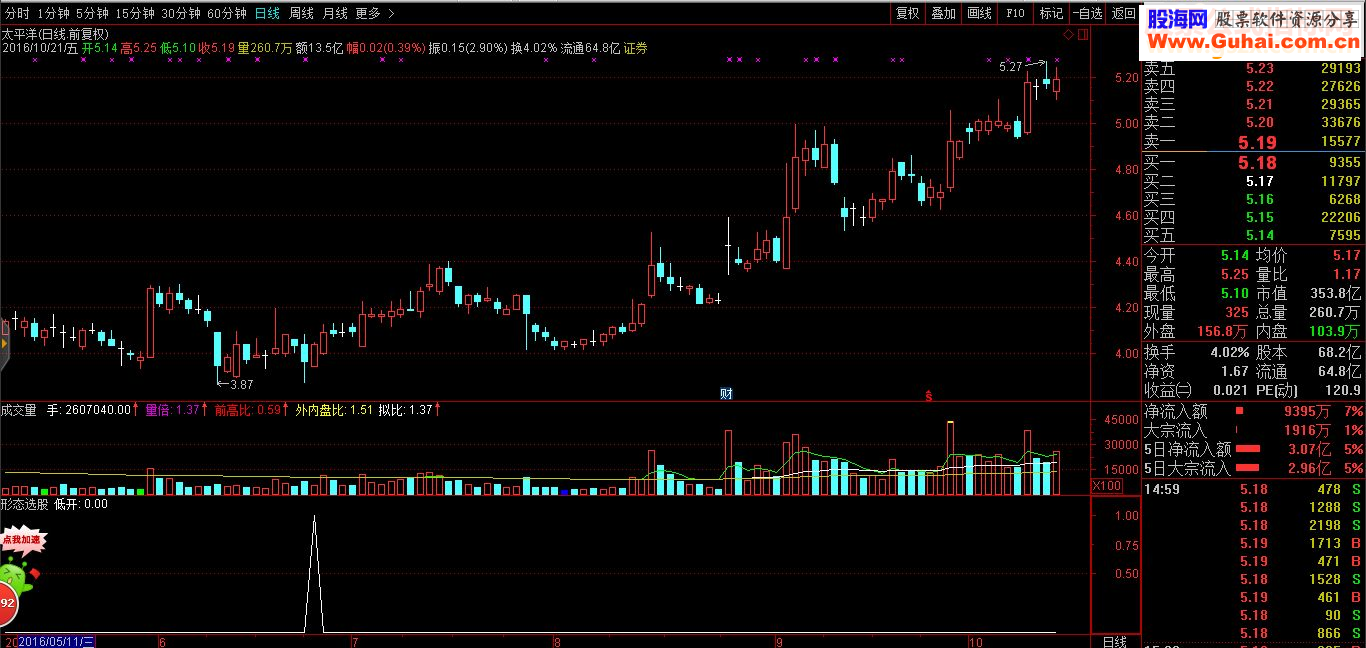Click the 外内盘比: 1.51 indicator value
The image size is (1366, 648).
tap(333, 409)
